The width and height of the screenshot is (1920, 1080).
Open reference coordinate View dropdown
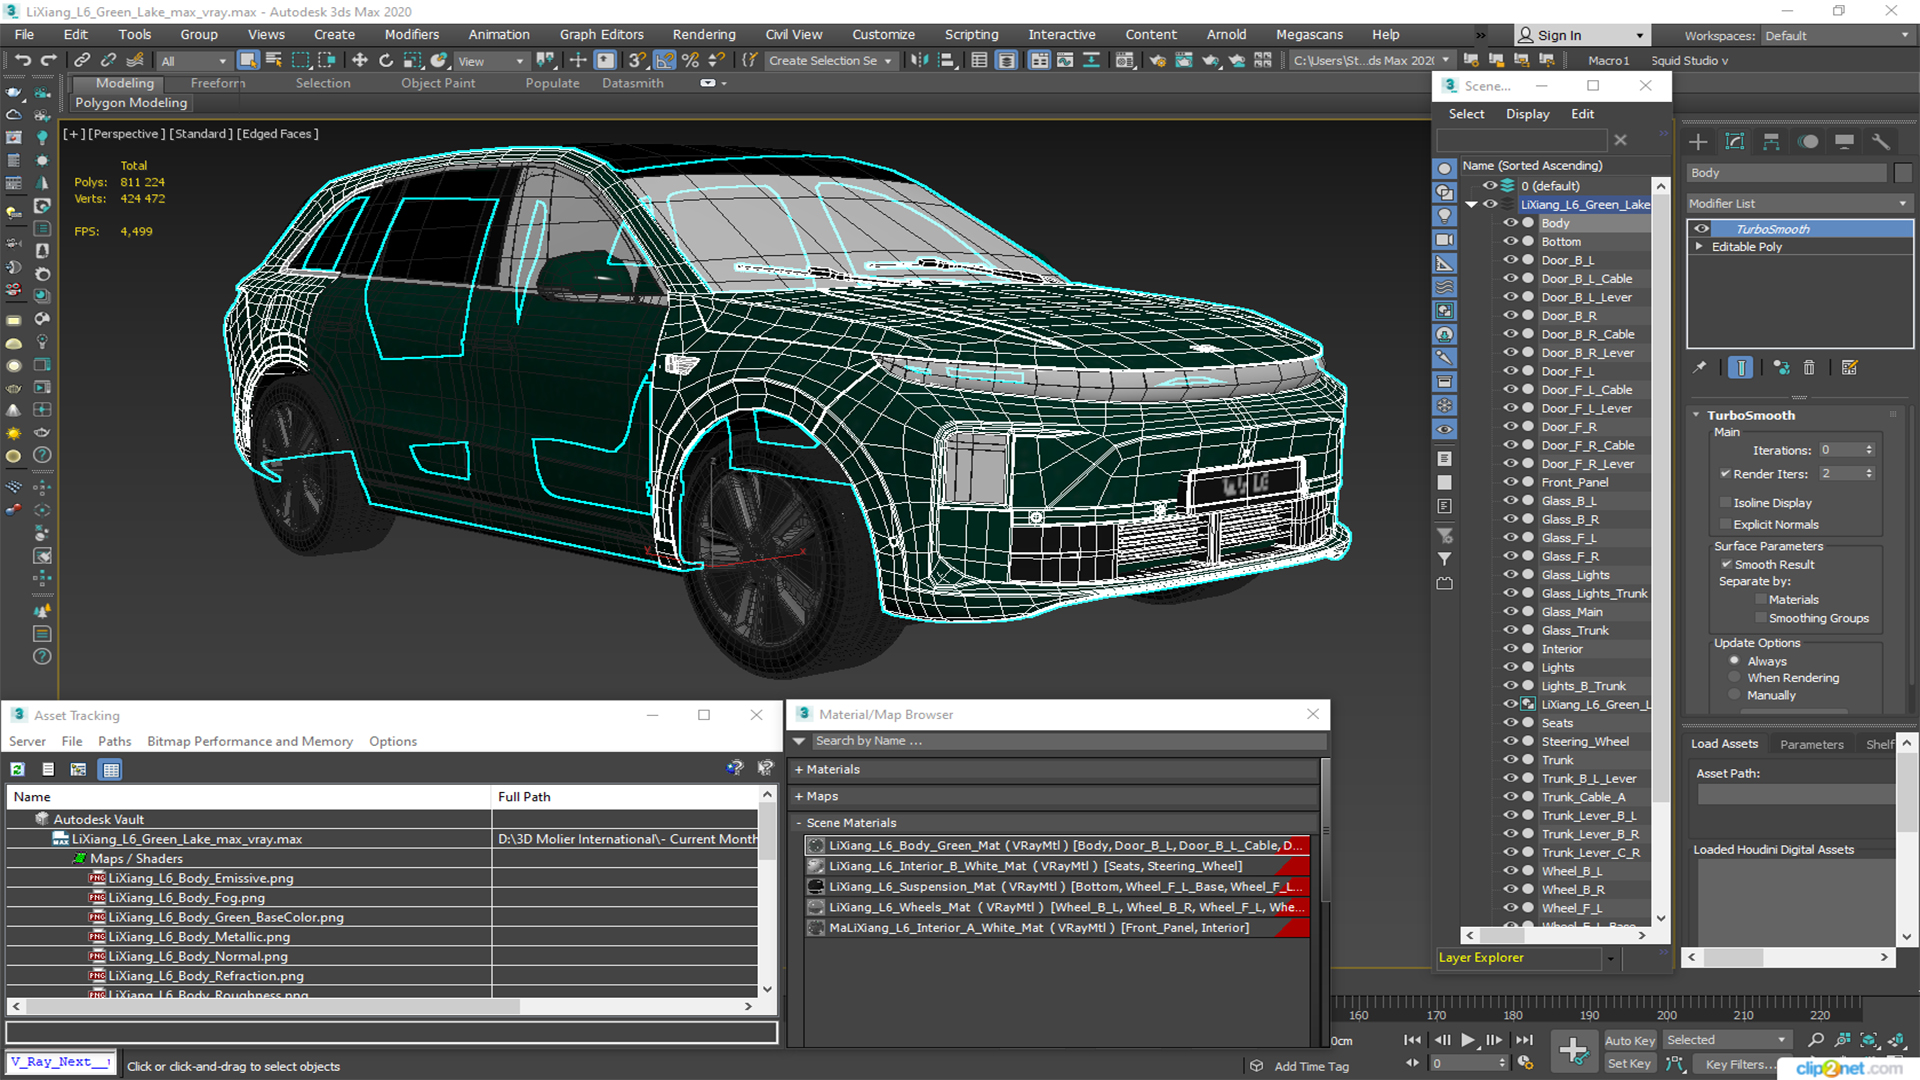(490, 61)
